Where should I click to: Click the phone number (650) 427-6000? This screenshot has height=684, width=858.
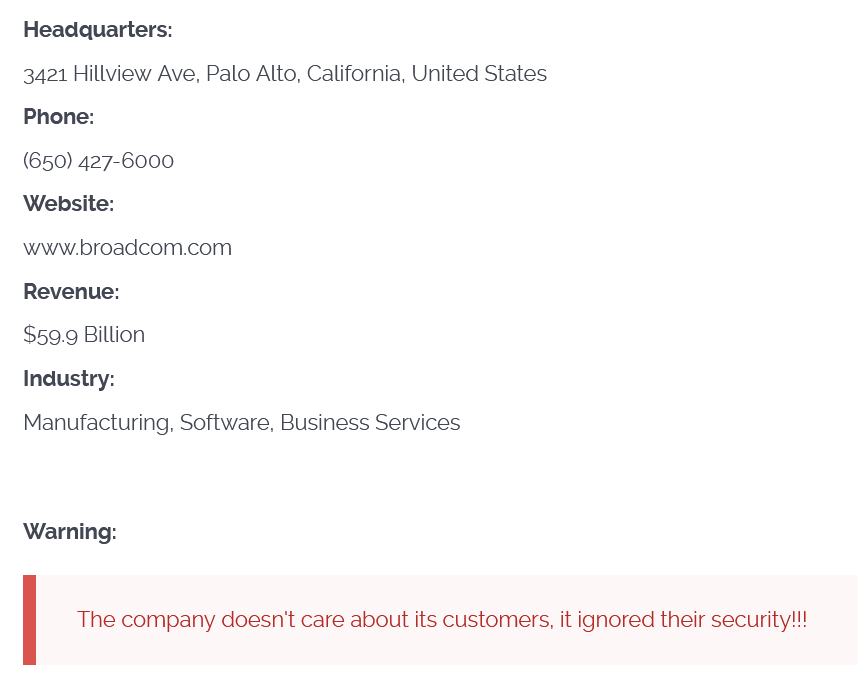[98, 161]
